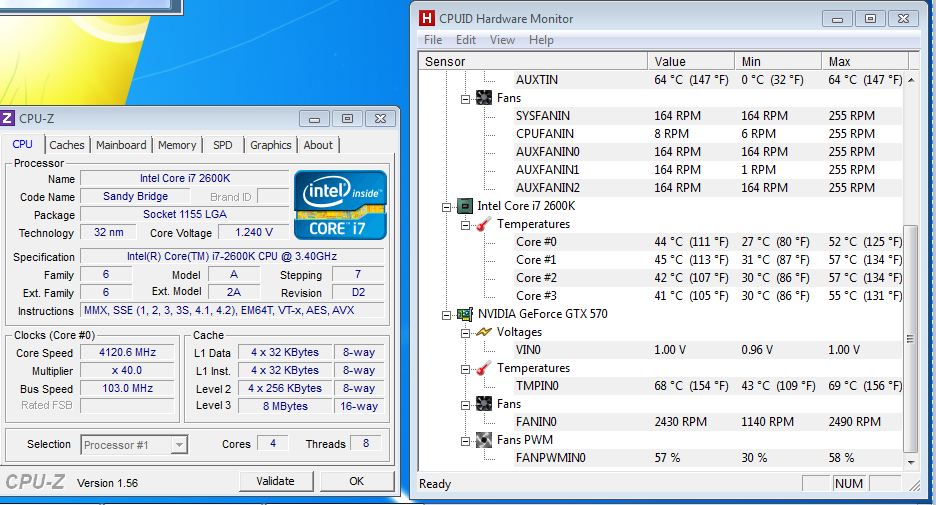
Task: Click the GPU Voltages lightning icon
Action: (x=484, y=332)
